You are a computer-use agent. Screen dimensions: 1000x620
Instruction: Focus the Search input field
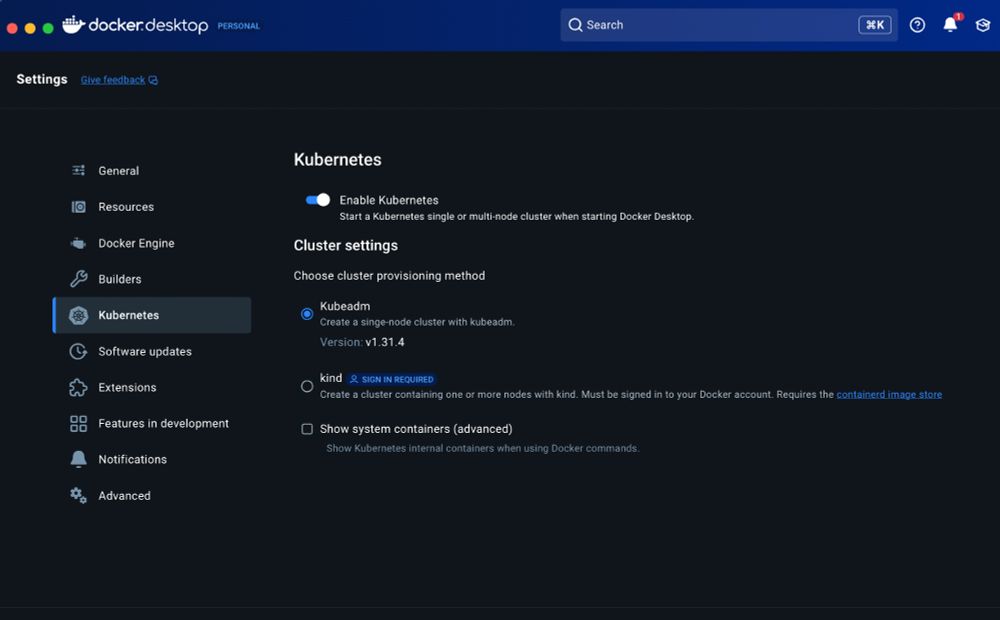729,25
